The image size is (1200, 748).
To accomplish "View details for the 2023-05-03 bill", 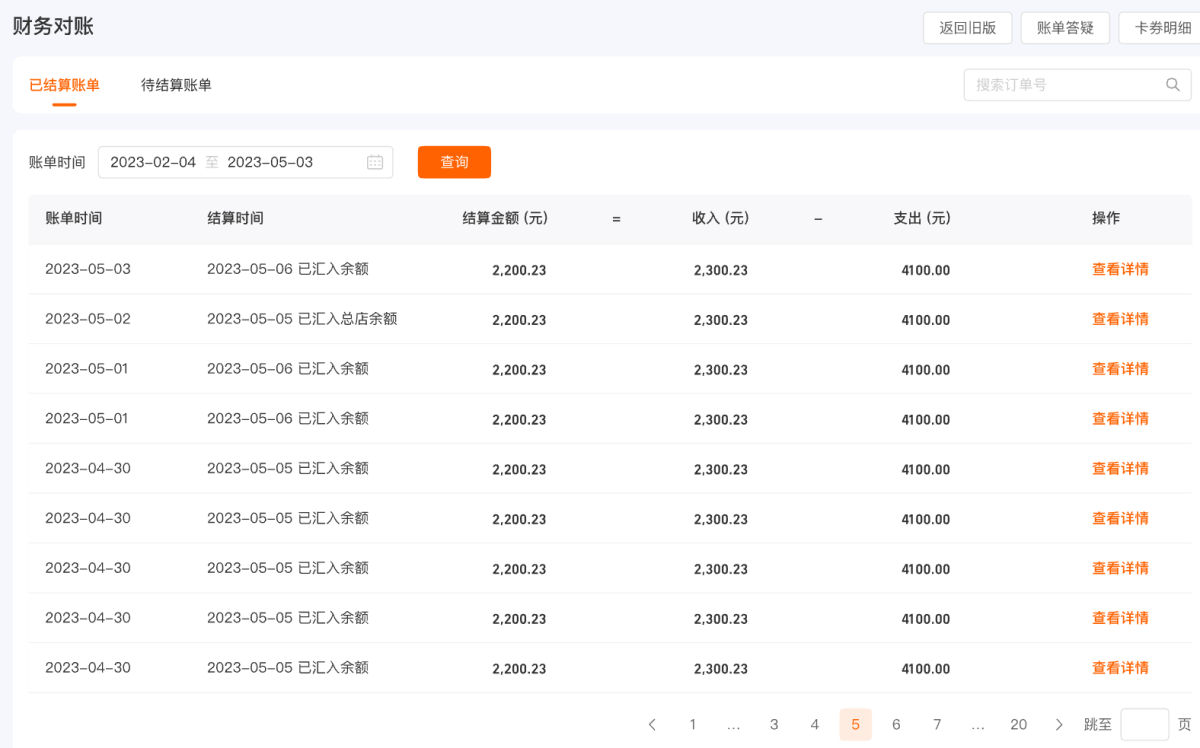I will click(x=1120, y=269).
